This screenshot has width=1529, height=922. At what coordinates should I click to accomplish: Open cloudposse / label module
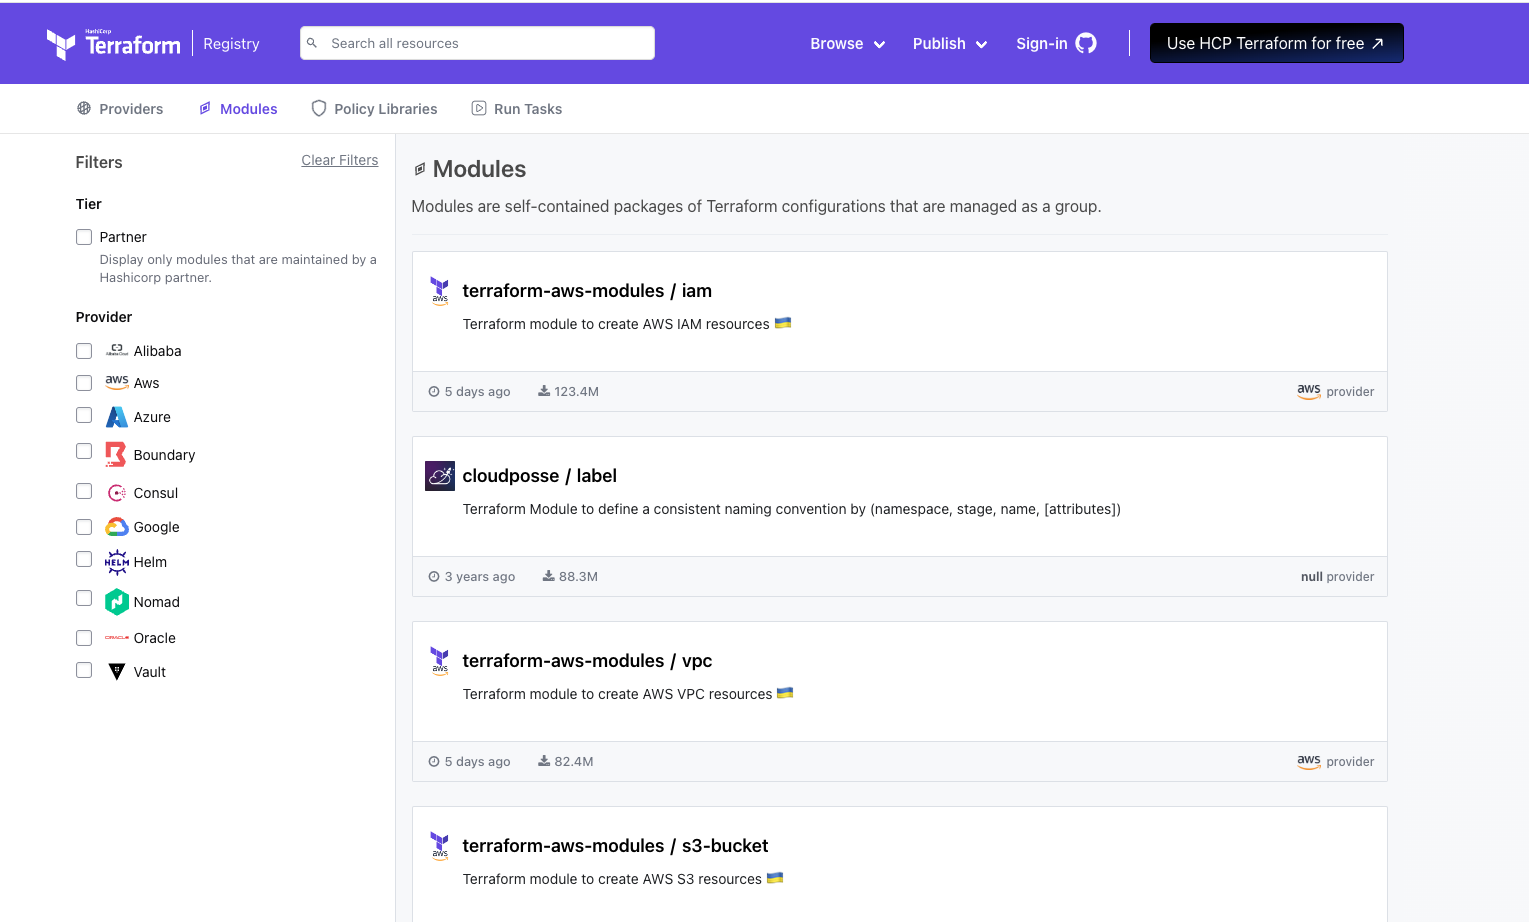[539, 476]
